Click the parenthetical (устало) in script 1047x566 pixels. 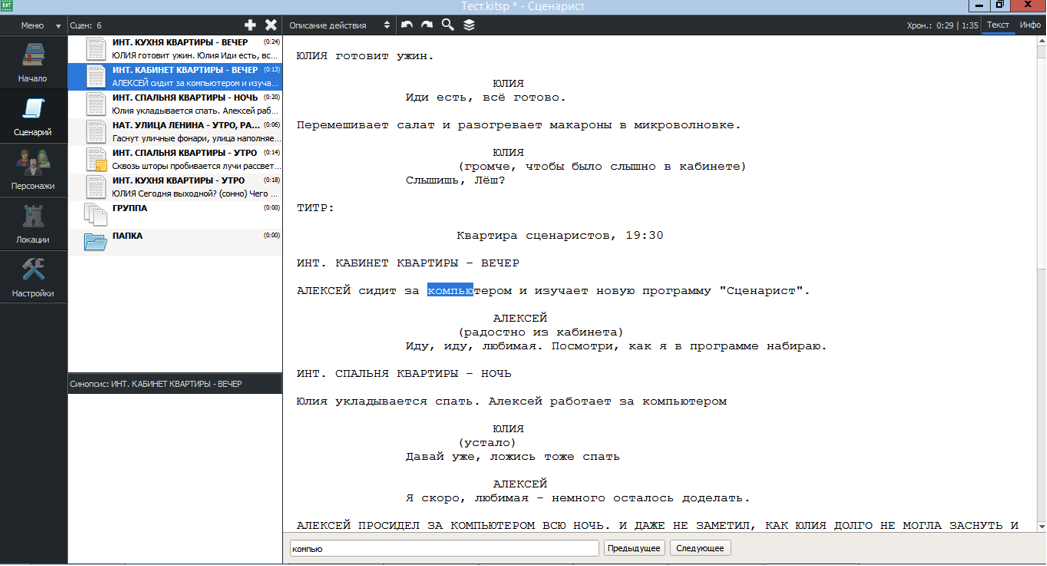pos(487,443)
